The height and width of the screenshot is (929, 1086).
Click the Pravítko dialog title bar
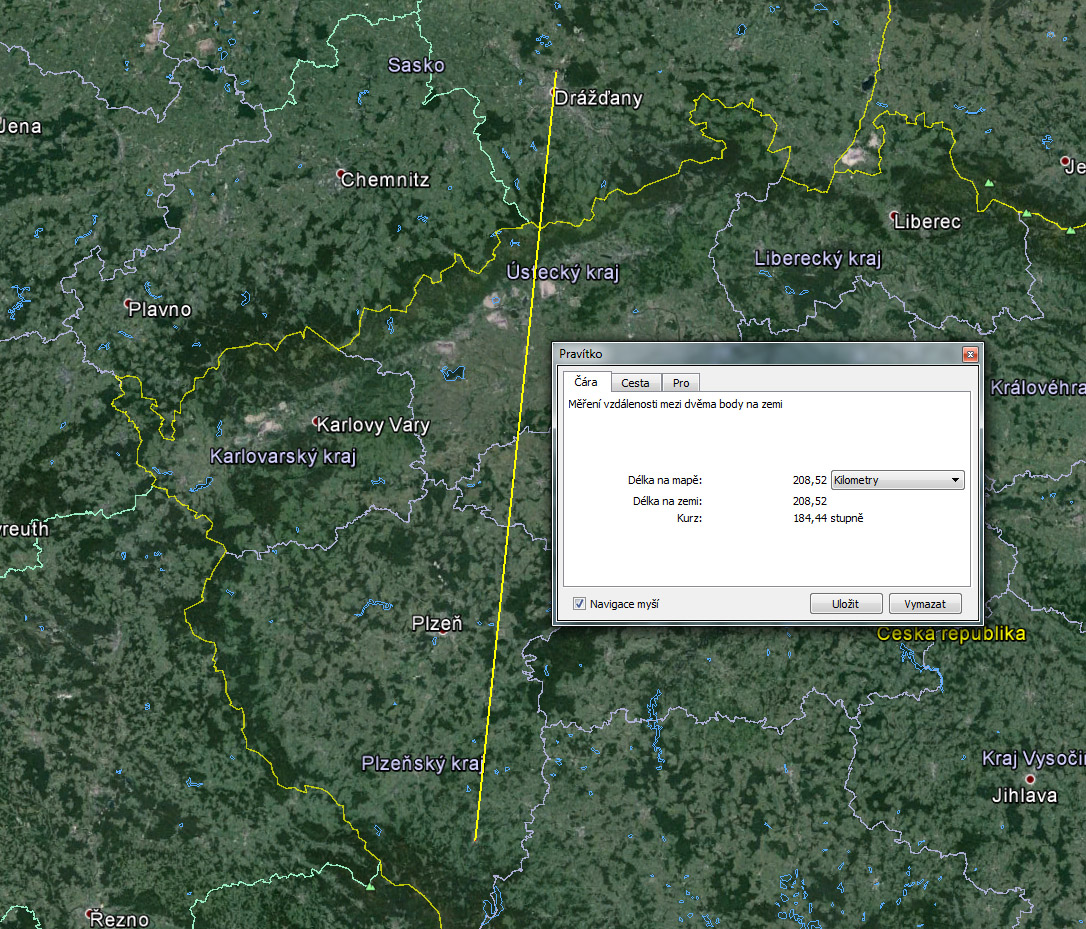(x=750, y=355)
